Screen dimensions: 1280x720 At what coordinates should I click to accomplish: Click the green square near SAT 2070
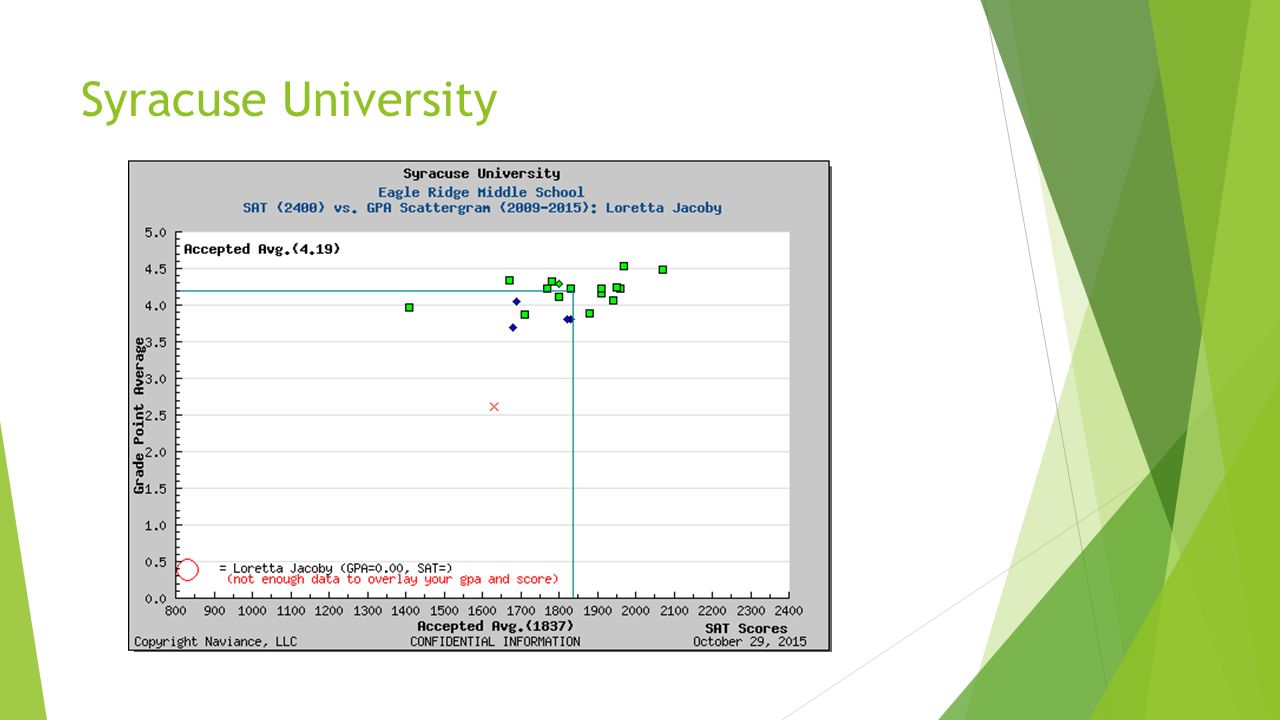[662, 269]
